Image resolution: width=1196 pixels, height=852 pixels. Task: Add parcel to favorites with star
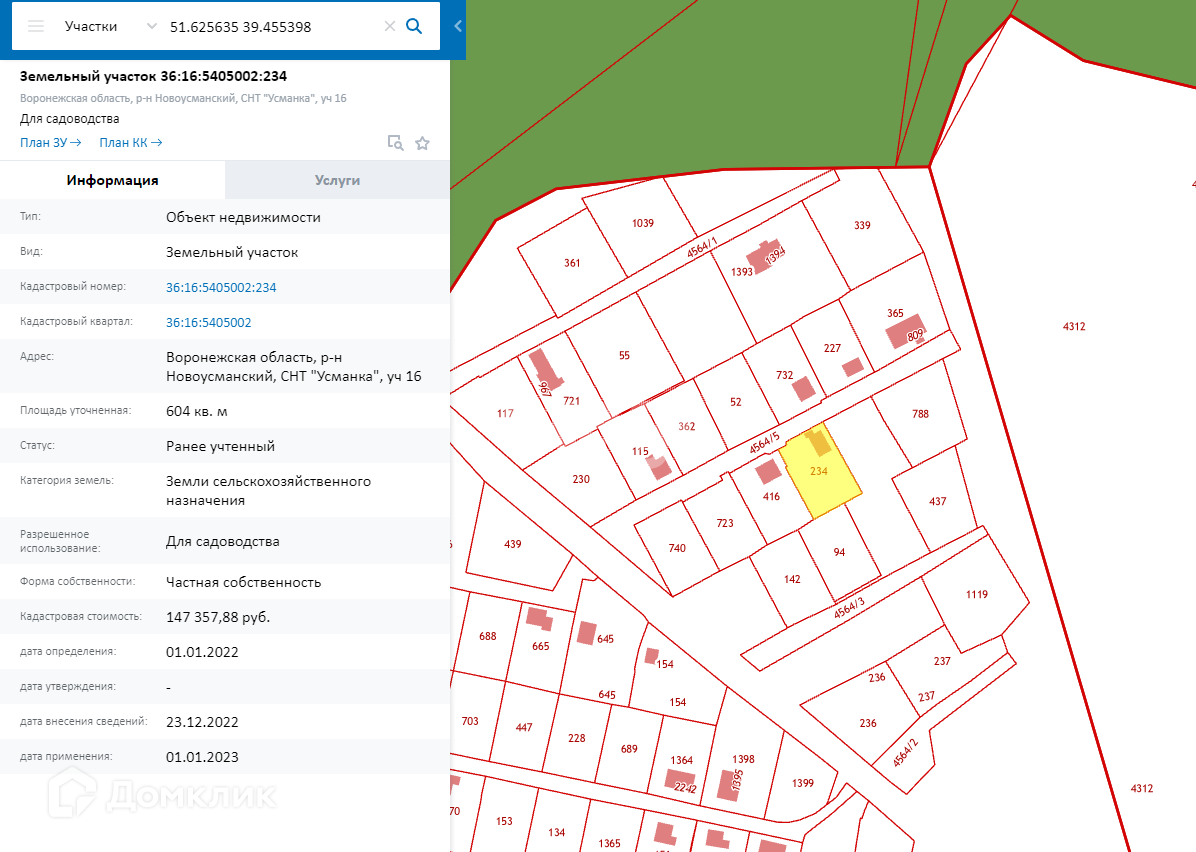(422, 143)
